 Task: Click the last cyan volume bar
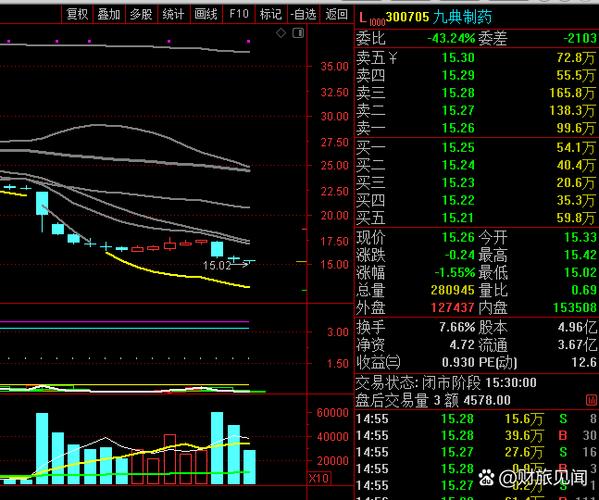[249, 467]
